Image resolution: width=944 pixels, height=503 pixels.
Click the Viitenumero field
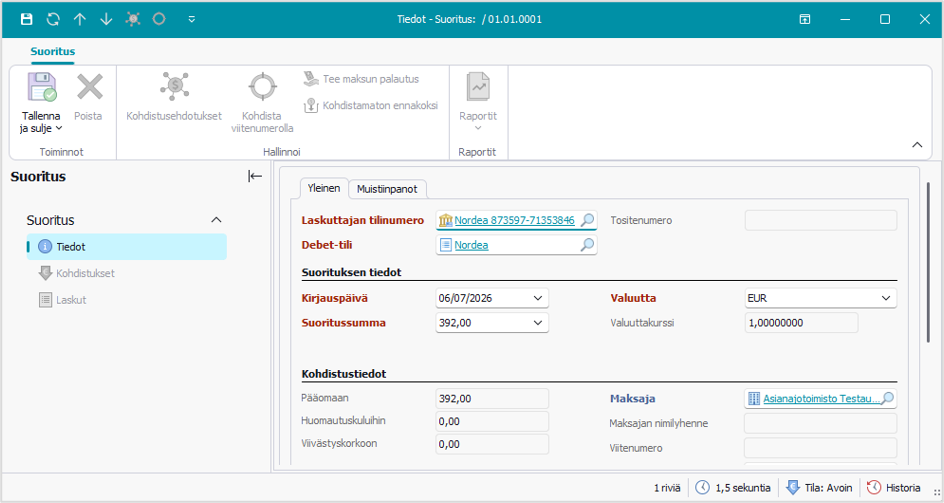821,448
